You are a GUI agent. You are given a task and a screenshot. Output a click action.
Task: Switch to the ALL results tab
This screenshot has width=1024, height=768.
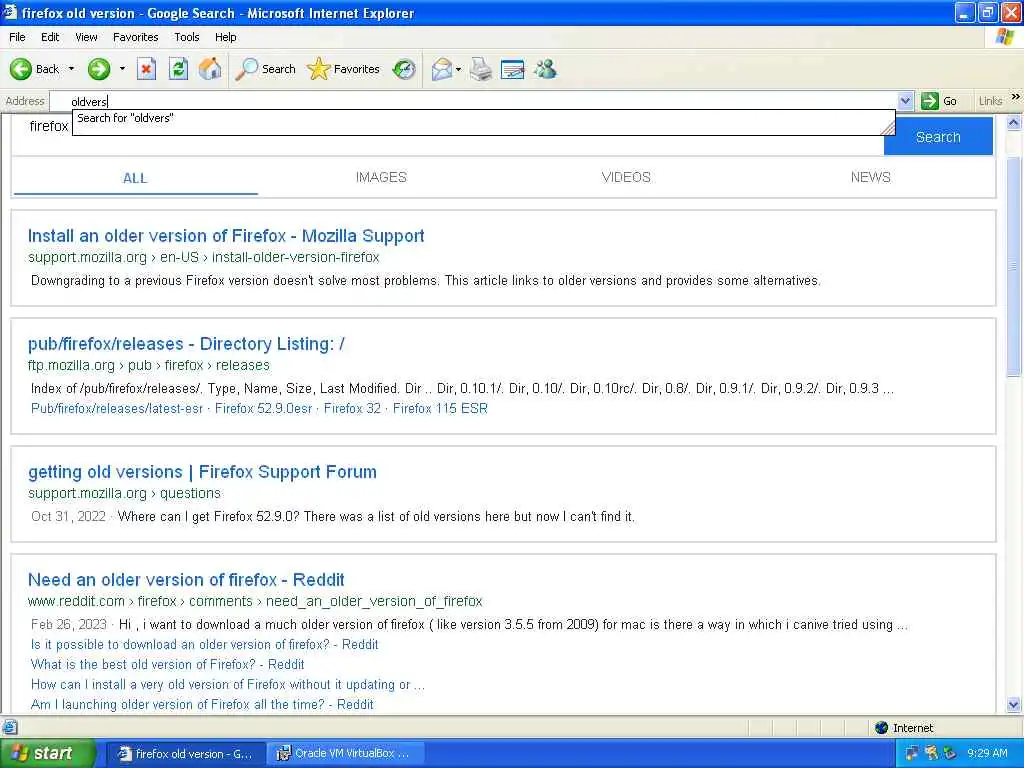[x=135, y=178]
